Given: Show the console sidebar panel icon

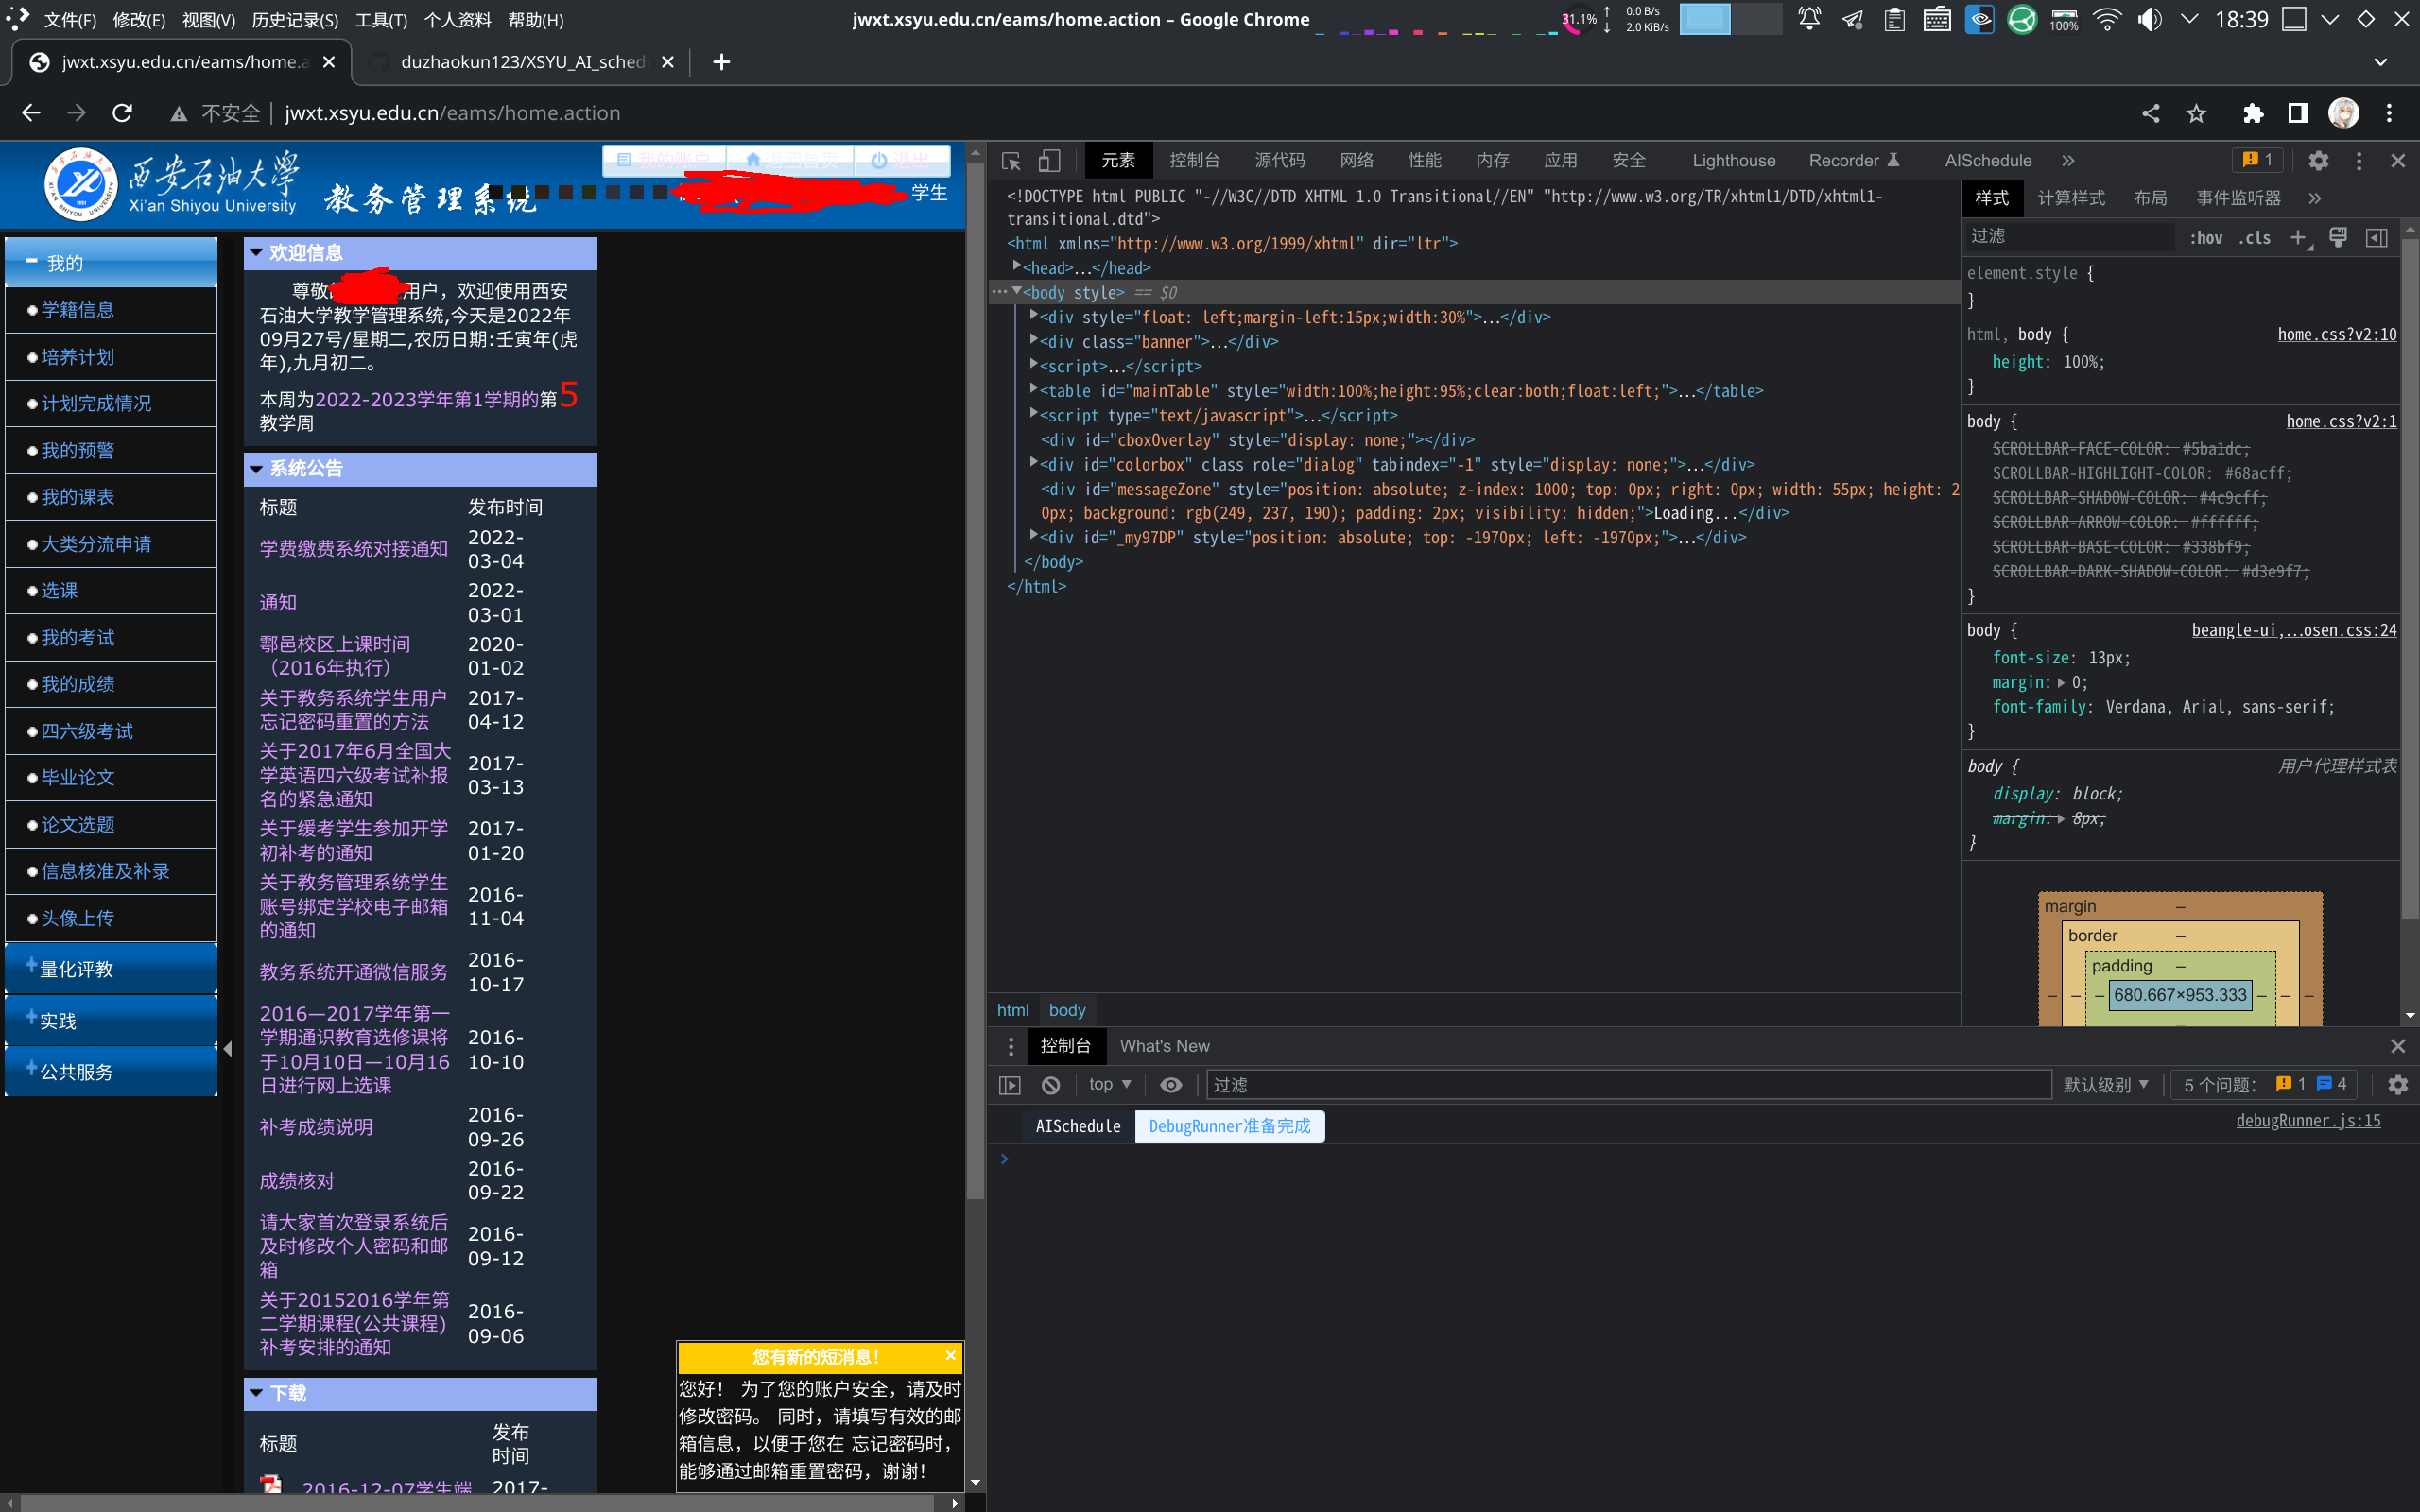Looking at the screenshot, I should point(1010,1085).
